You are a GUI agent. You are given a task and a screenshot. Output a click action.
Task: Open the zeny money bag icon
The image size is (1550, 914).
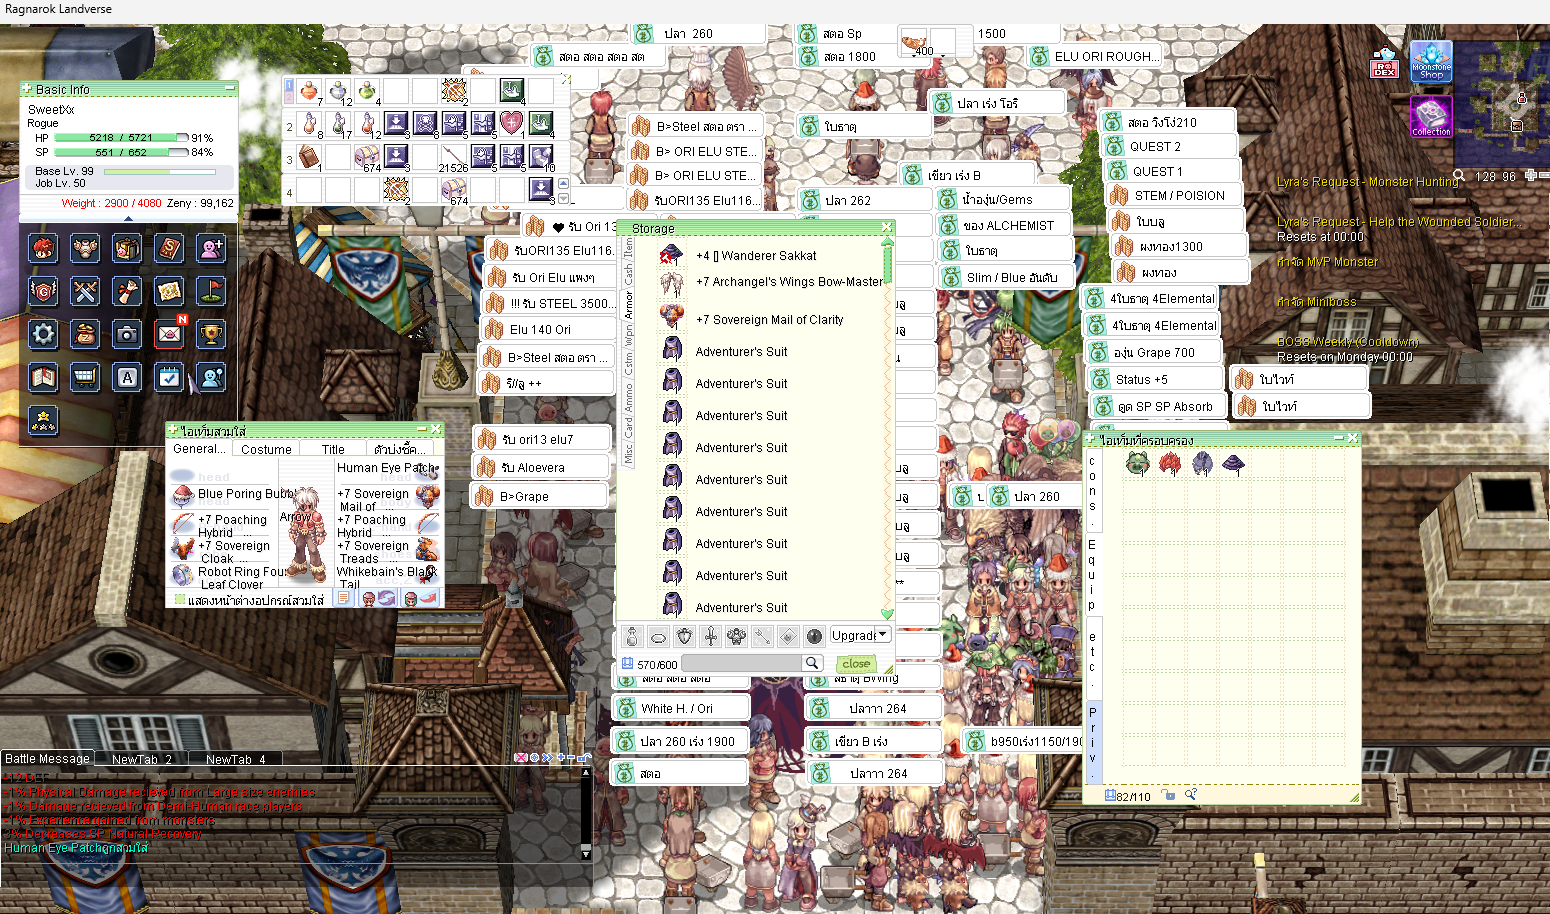[x=85, y=334]
